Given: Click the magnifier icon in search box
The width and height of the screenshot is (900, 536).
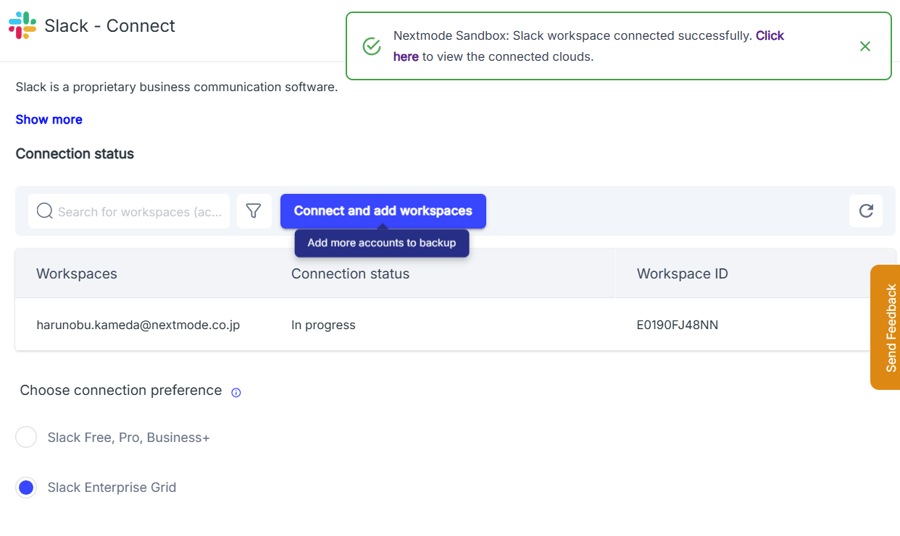Looking at the screenshot, I should point(44,211).
